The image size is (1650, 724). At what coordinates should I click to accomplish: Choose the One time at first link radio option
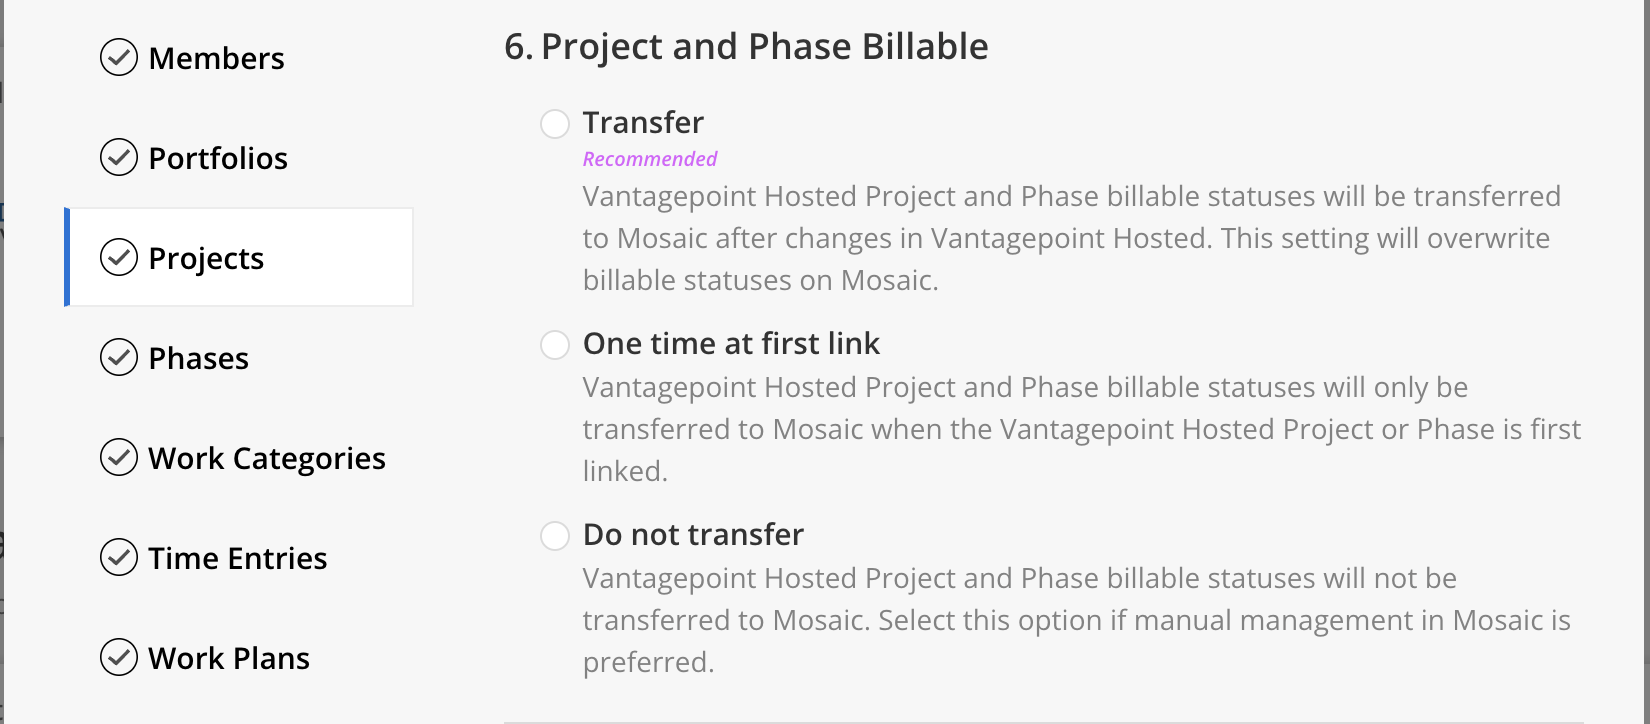pyautogui.click(x=555, y=345)
